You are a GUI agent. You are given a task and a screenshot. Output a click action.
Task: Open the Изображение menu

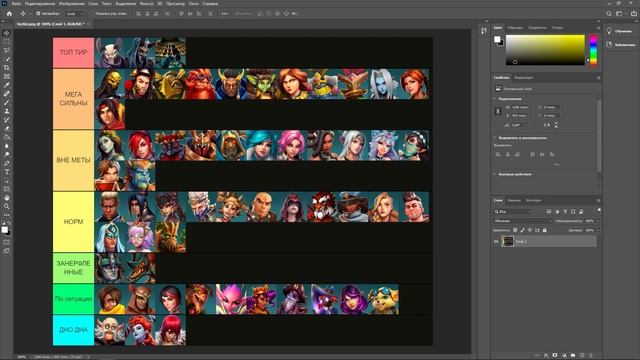pyautogui.click(x=72, y=4)
